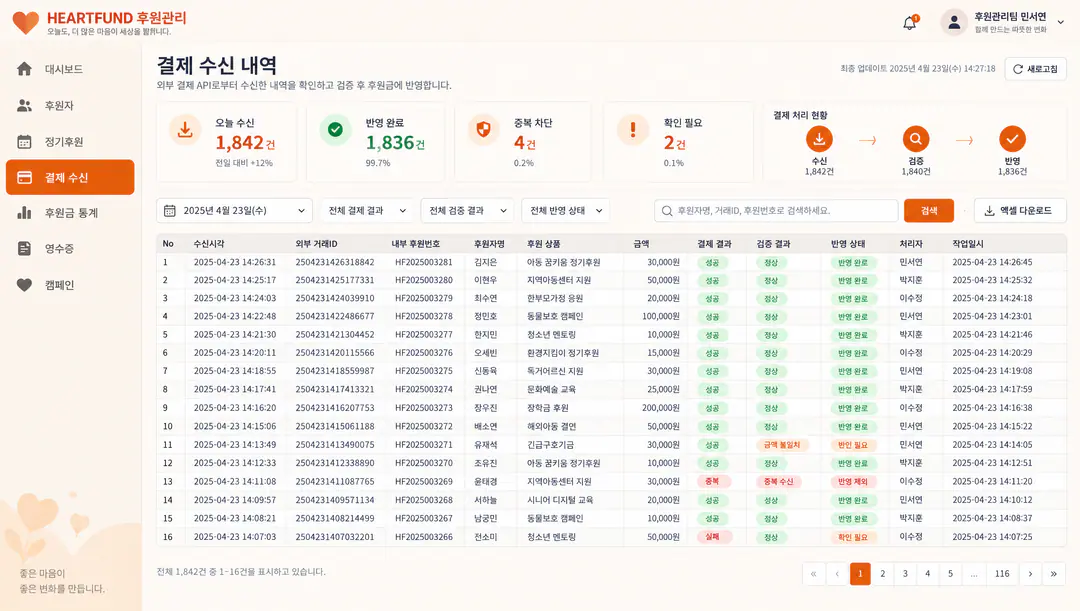Click the 오늘 수신 download icon
1080x611 pixels.
point(185,130)
